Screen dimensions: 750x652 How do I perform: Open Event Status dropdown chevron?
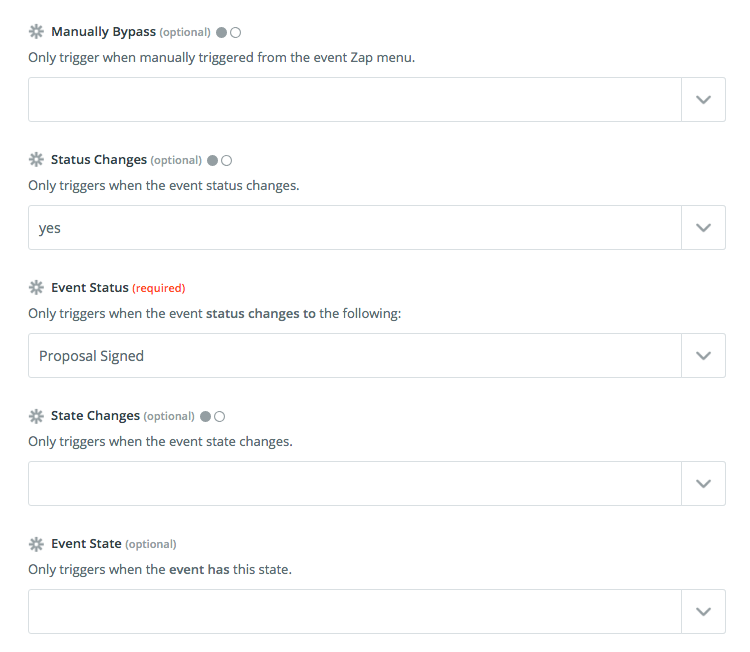tap(703, 355)
